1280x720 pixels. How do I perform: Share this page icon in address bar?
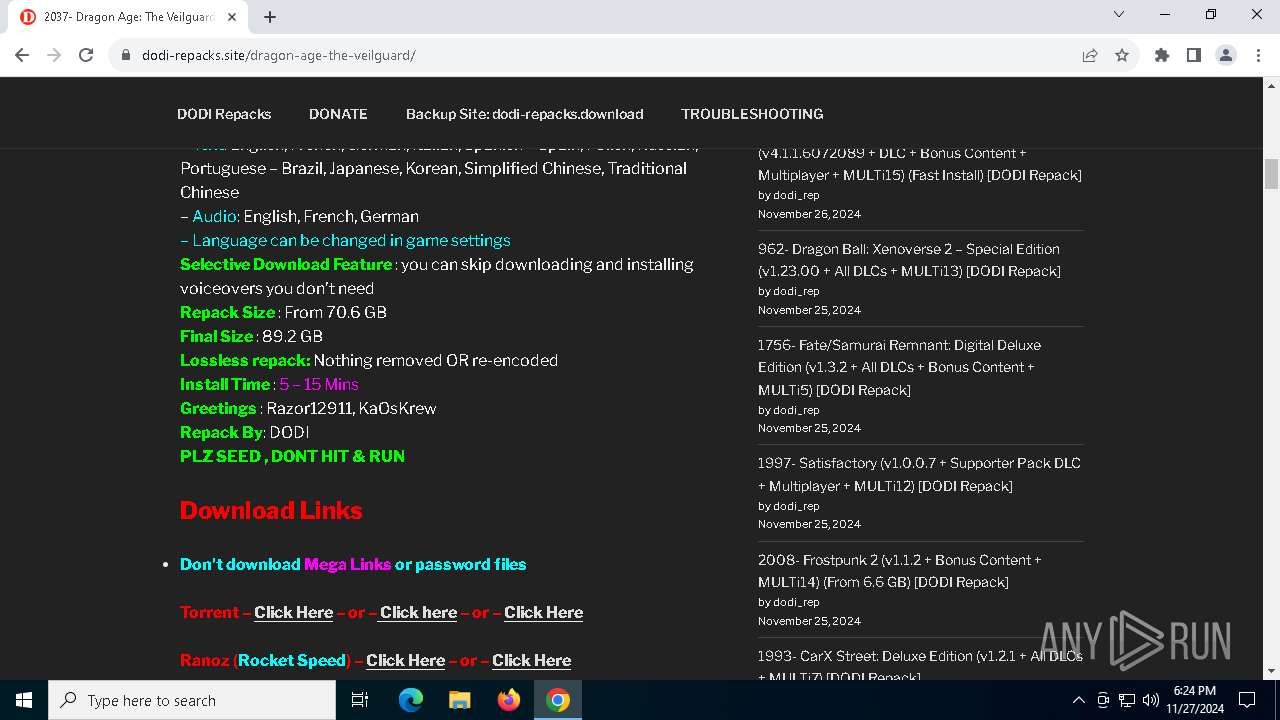point(1090,55)
